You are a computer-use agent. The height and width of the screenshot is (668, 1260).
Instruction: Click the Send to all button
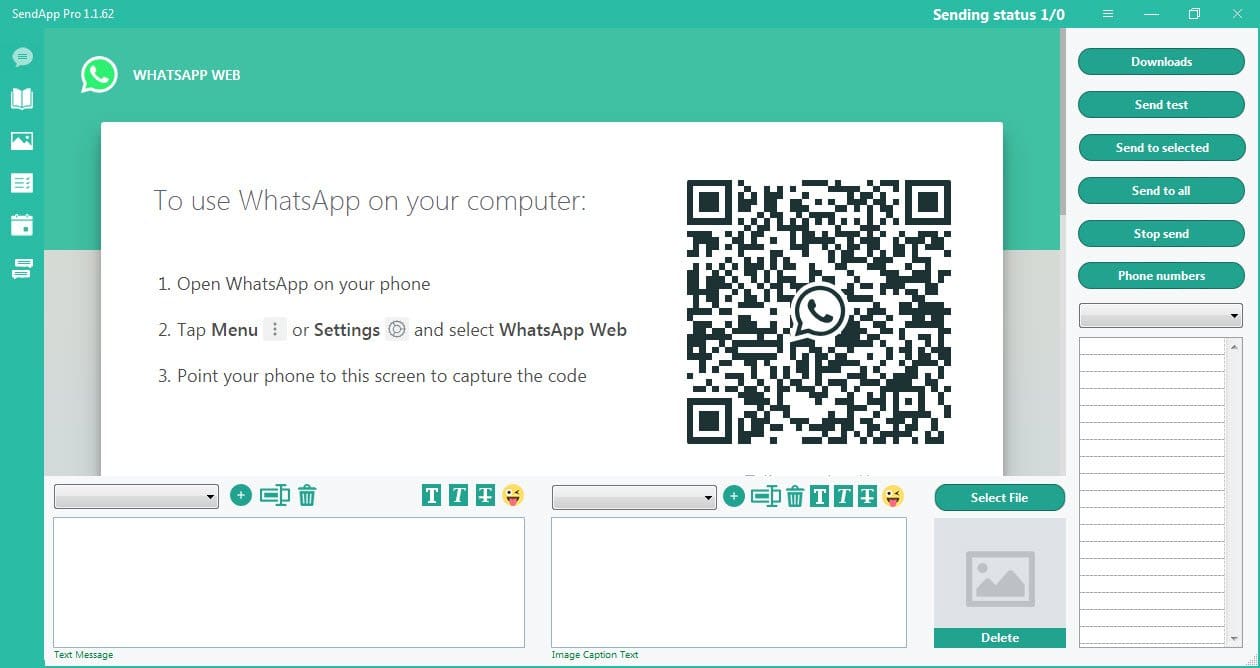(x=1161, y=190)
